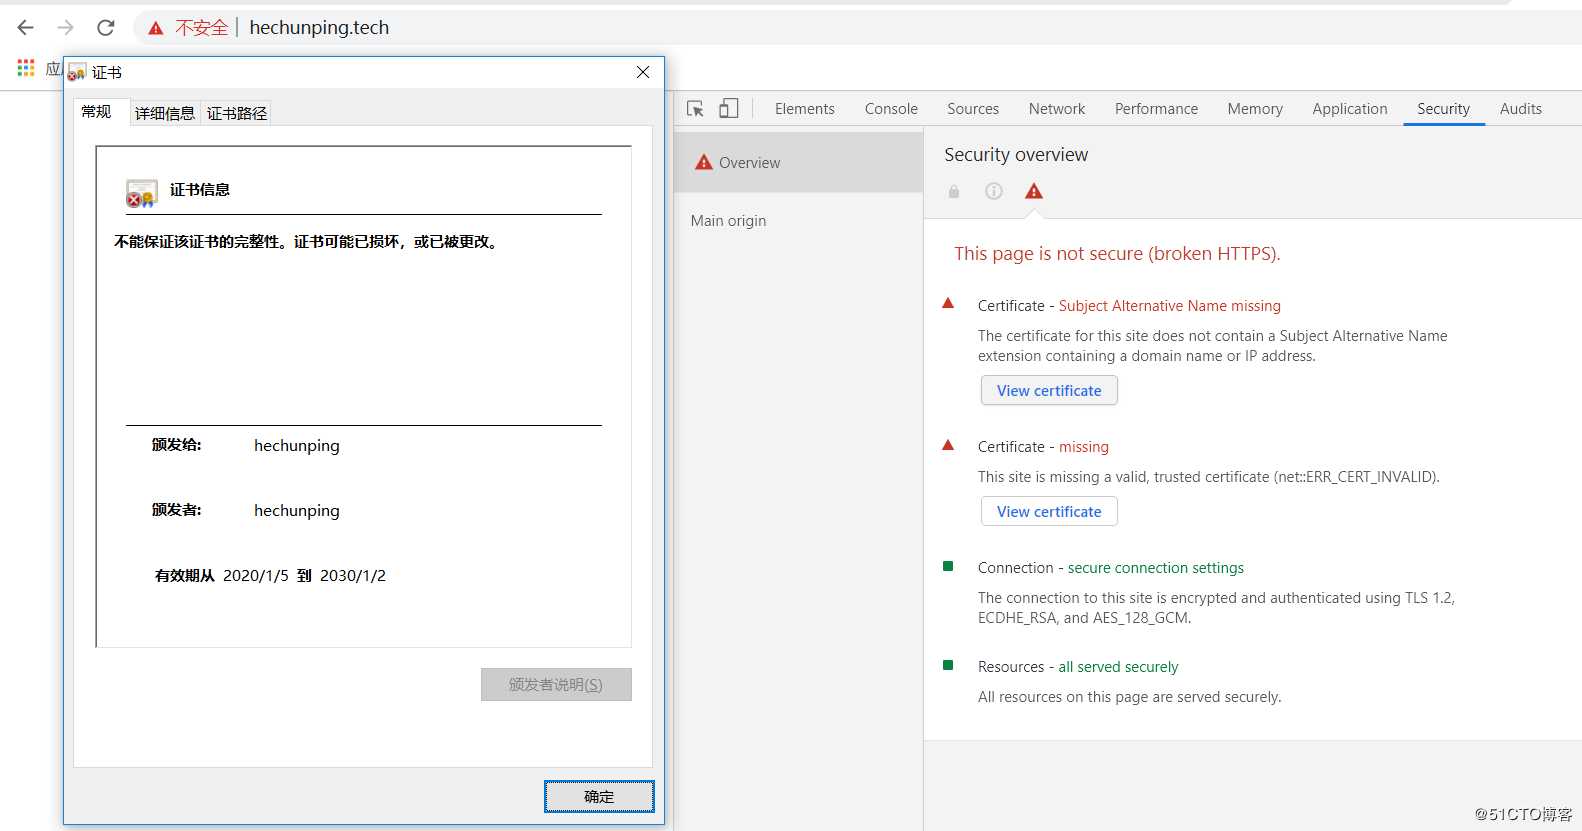
Task: Click 'secure connection settings' text
Action: point(1155,568)
